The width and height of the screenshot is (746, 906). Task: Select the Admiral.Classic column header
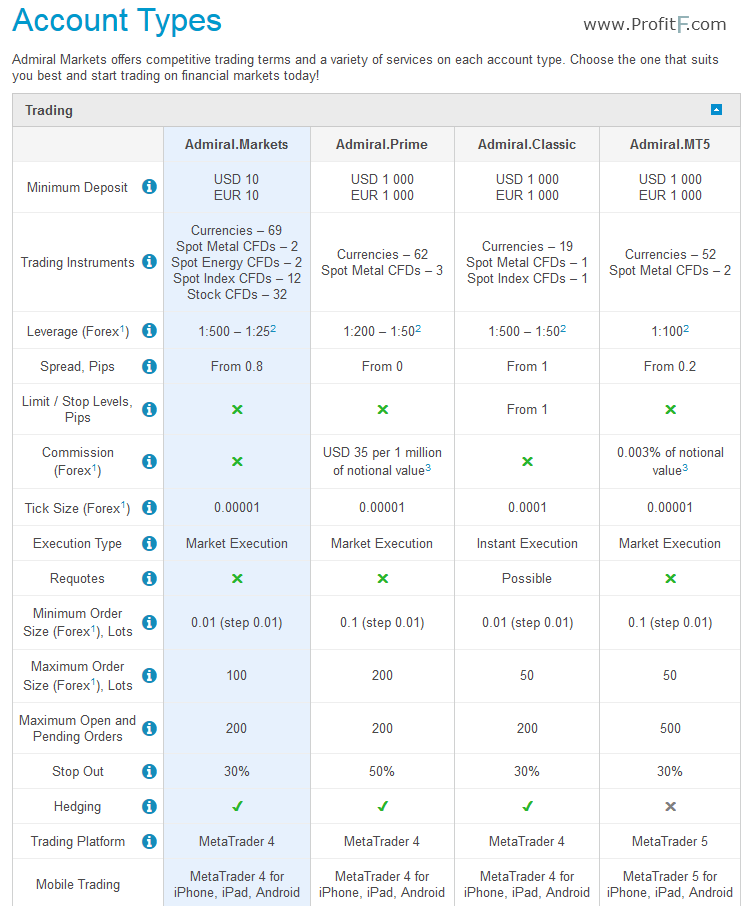[527, 144]
